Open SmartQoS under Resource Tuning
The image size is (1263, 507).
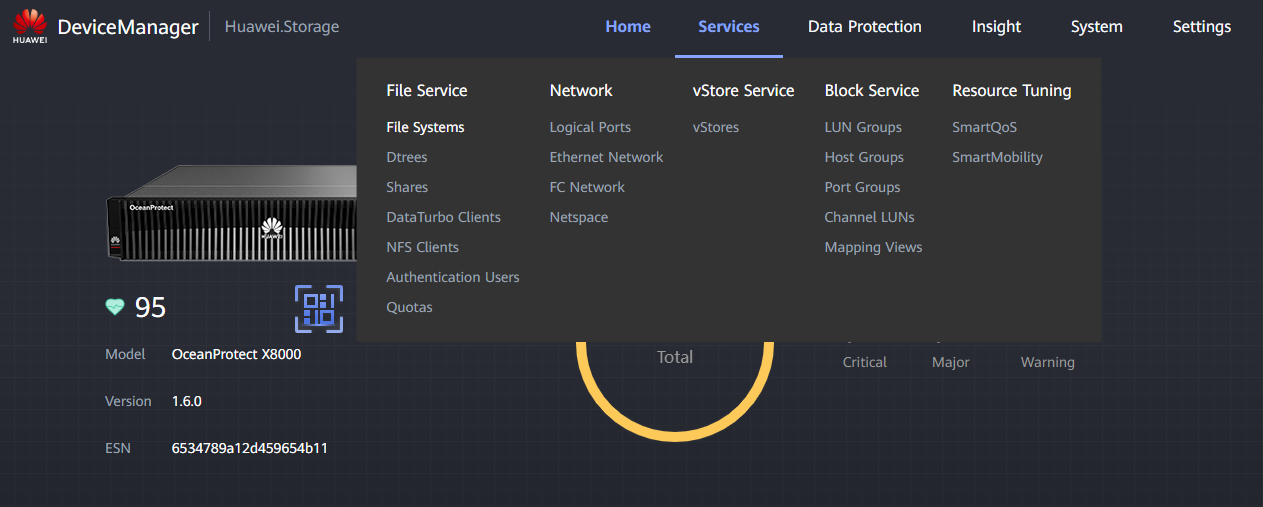tap(985, 127)
